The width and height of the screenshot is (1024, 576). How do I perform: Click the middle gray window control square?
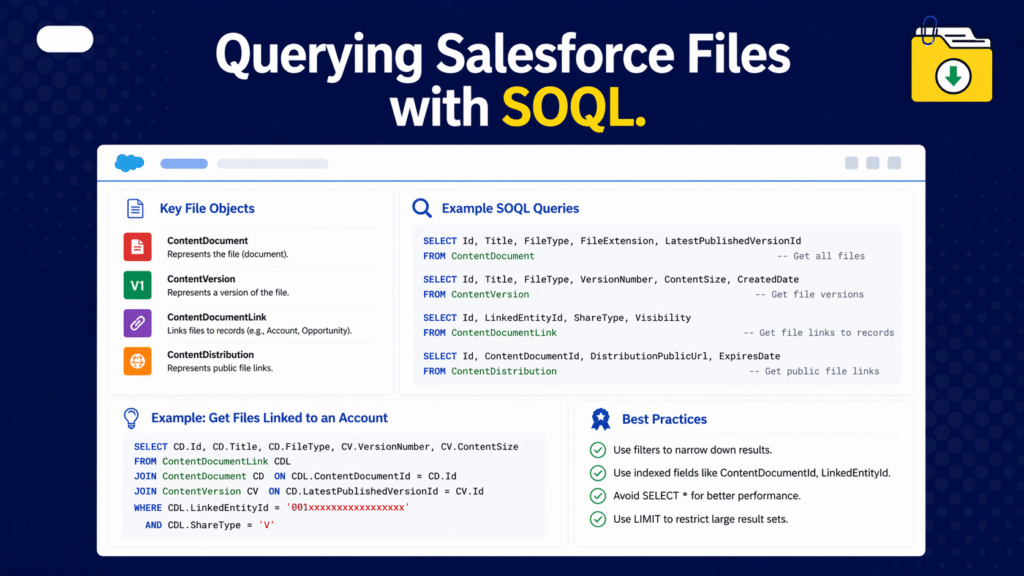point(872,163)
